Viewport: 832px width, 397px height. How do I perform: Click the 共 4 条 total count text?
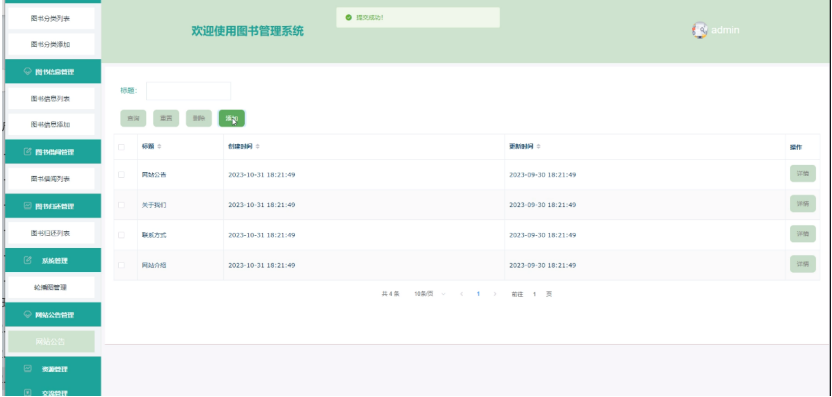click(391, 294)
